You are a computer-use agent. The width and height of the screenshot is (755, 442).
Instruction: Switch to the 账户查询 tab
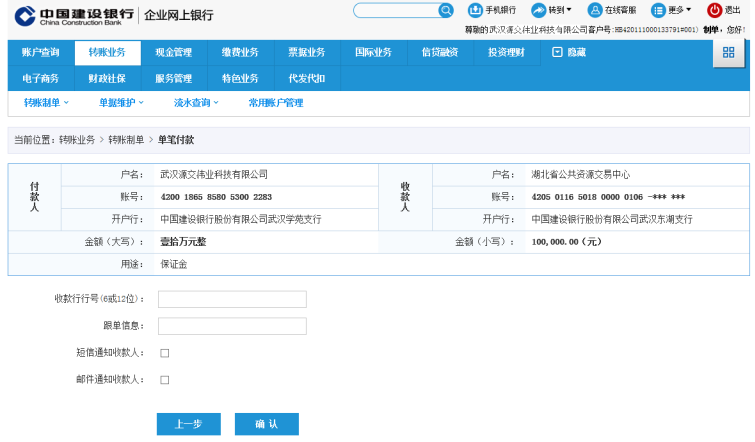(40, 52)
